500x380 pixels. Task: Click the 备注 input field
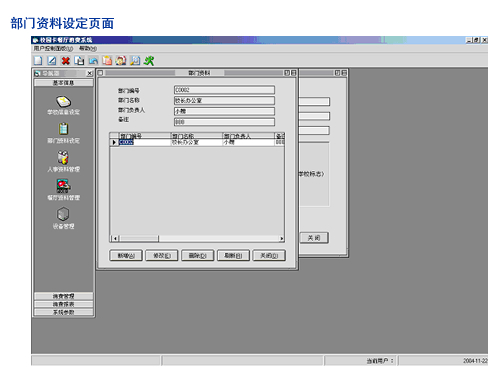click(224, 122)
